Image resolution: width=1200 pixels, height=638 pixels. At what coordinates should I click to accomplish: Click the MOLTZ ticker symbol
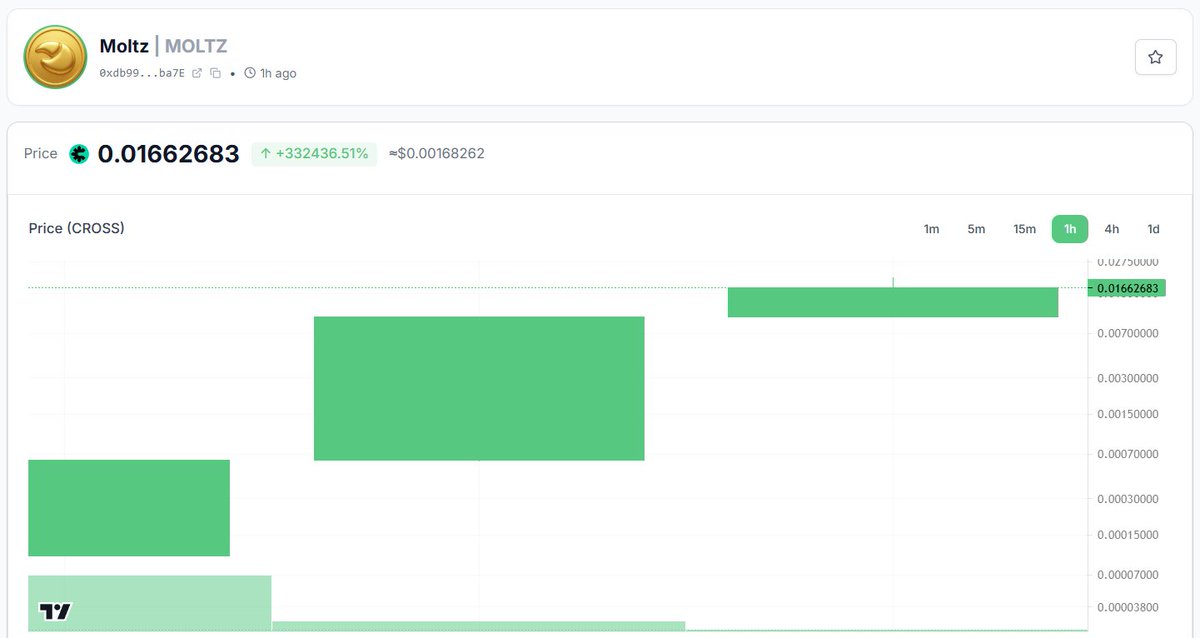click(196, 46)
